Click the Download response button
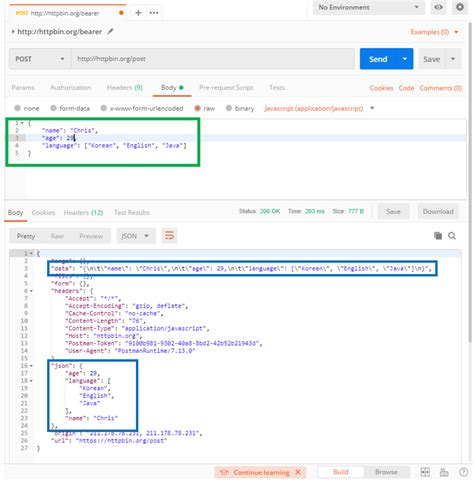Image resolution: width=474 pixels, height=482 pixels. coord(438,212)
